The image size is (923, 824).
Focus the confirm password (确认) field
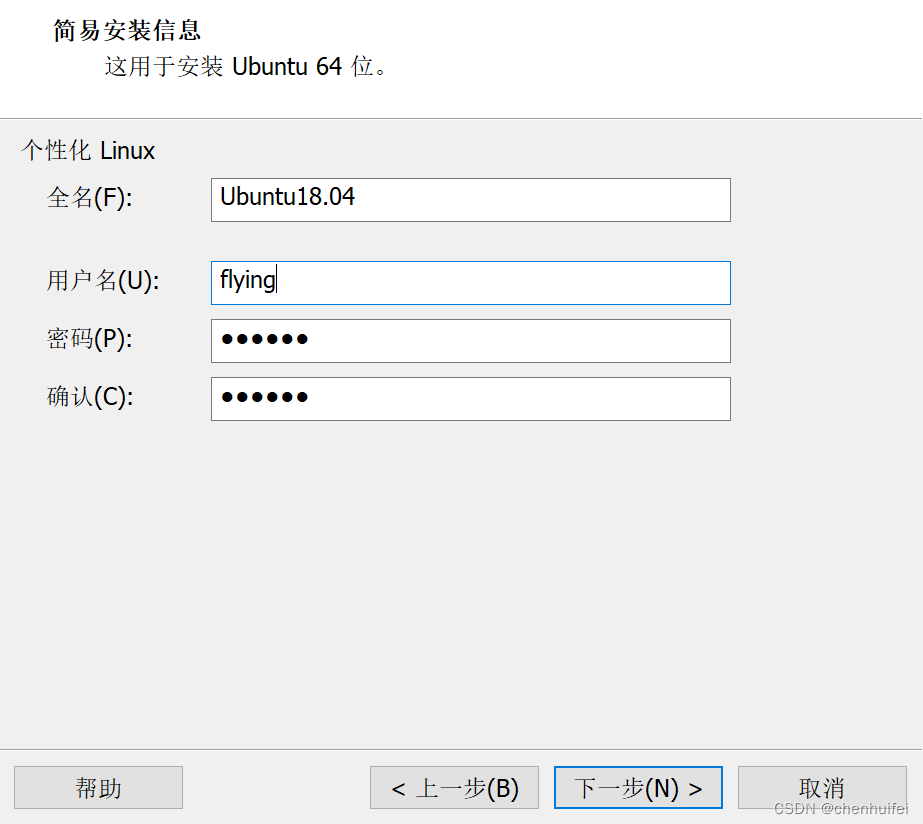coord(470,399)
